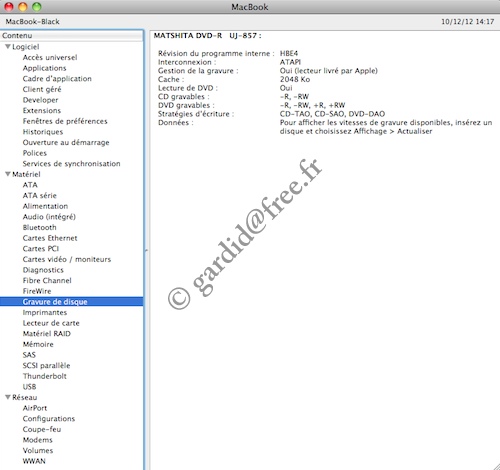Image resolution: width=500 pixels, height=470 pixels.
Task: Show the Coupe-feu settings entry
Action: point(42,429)
